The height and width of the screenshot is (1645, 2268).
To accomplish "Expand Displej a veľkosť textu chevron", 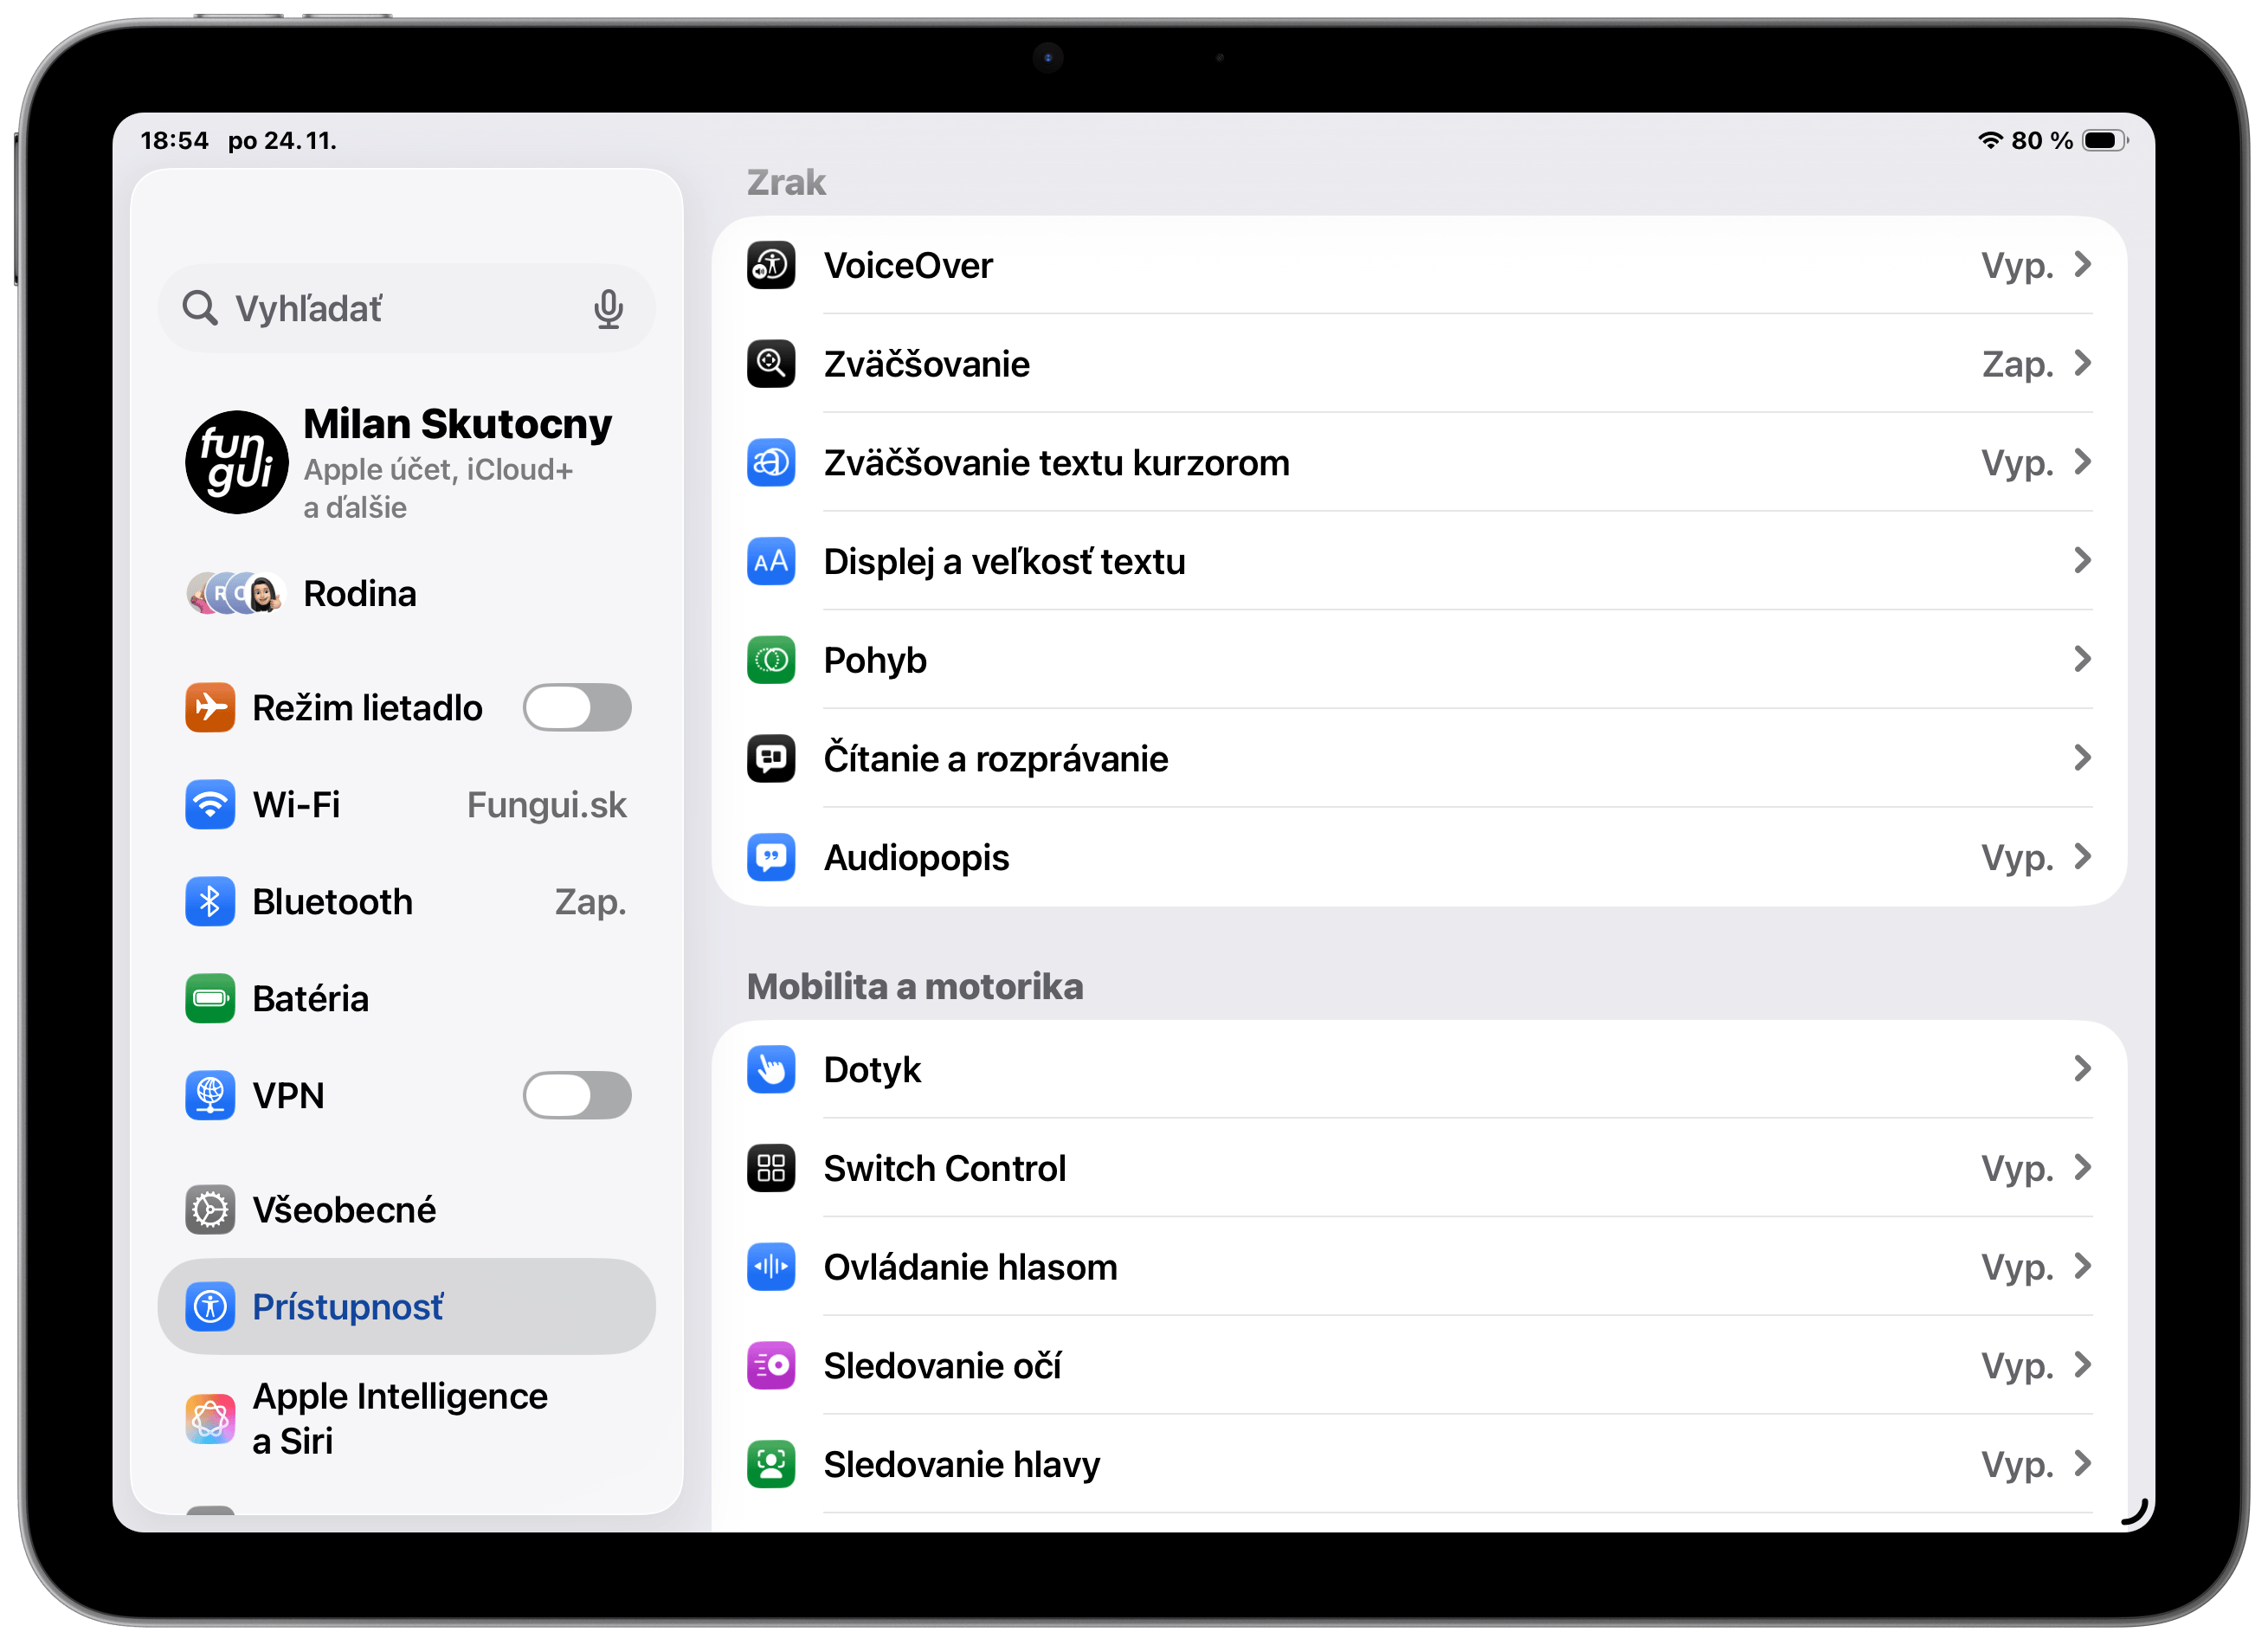I will click(x=2082, y=561).
